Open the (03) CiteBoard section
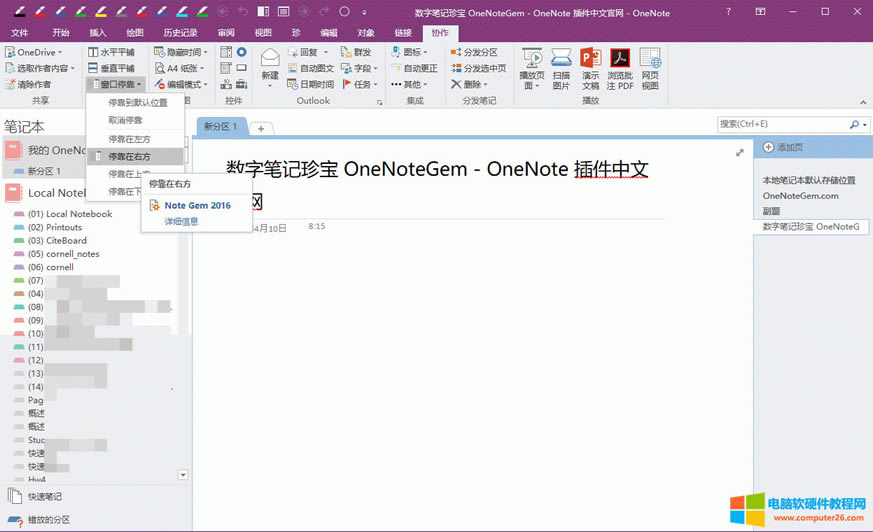Image resolution: width=873 pixels, height=532 pixels. 57,240
